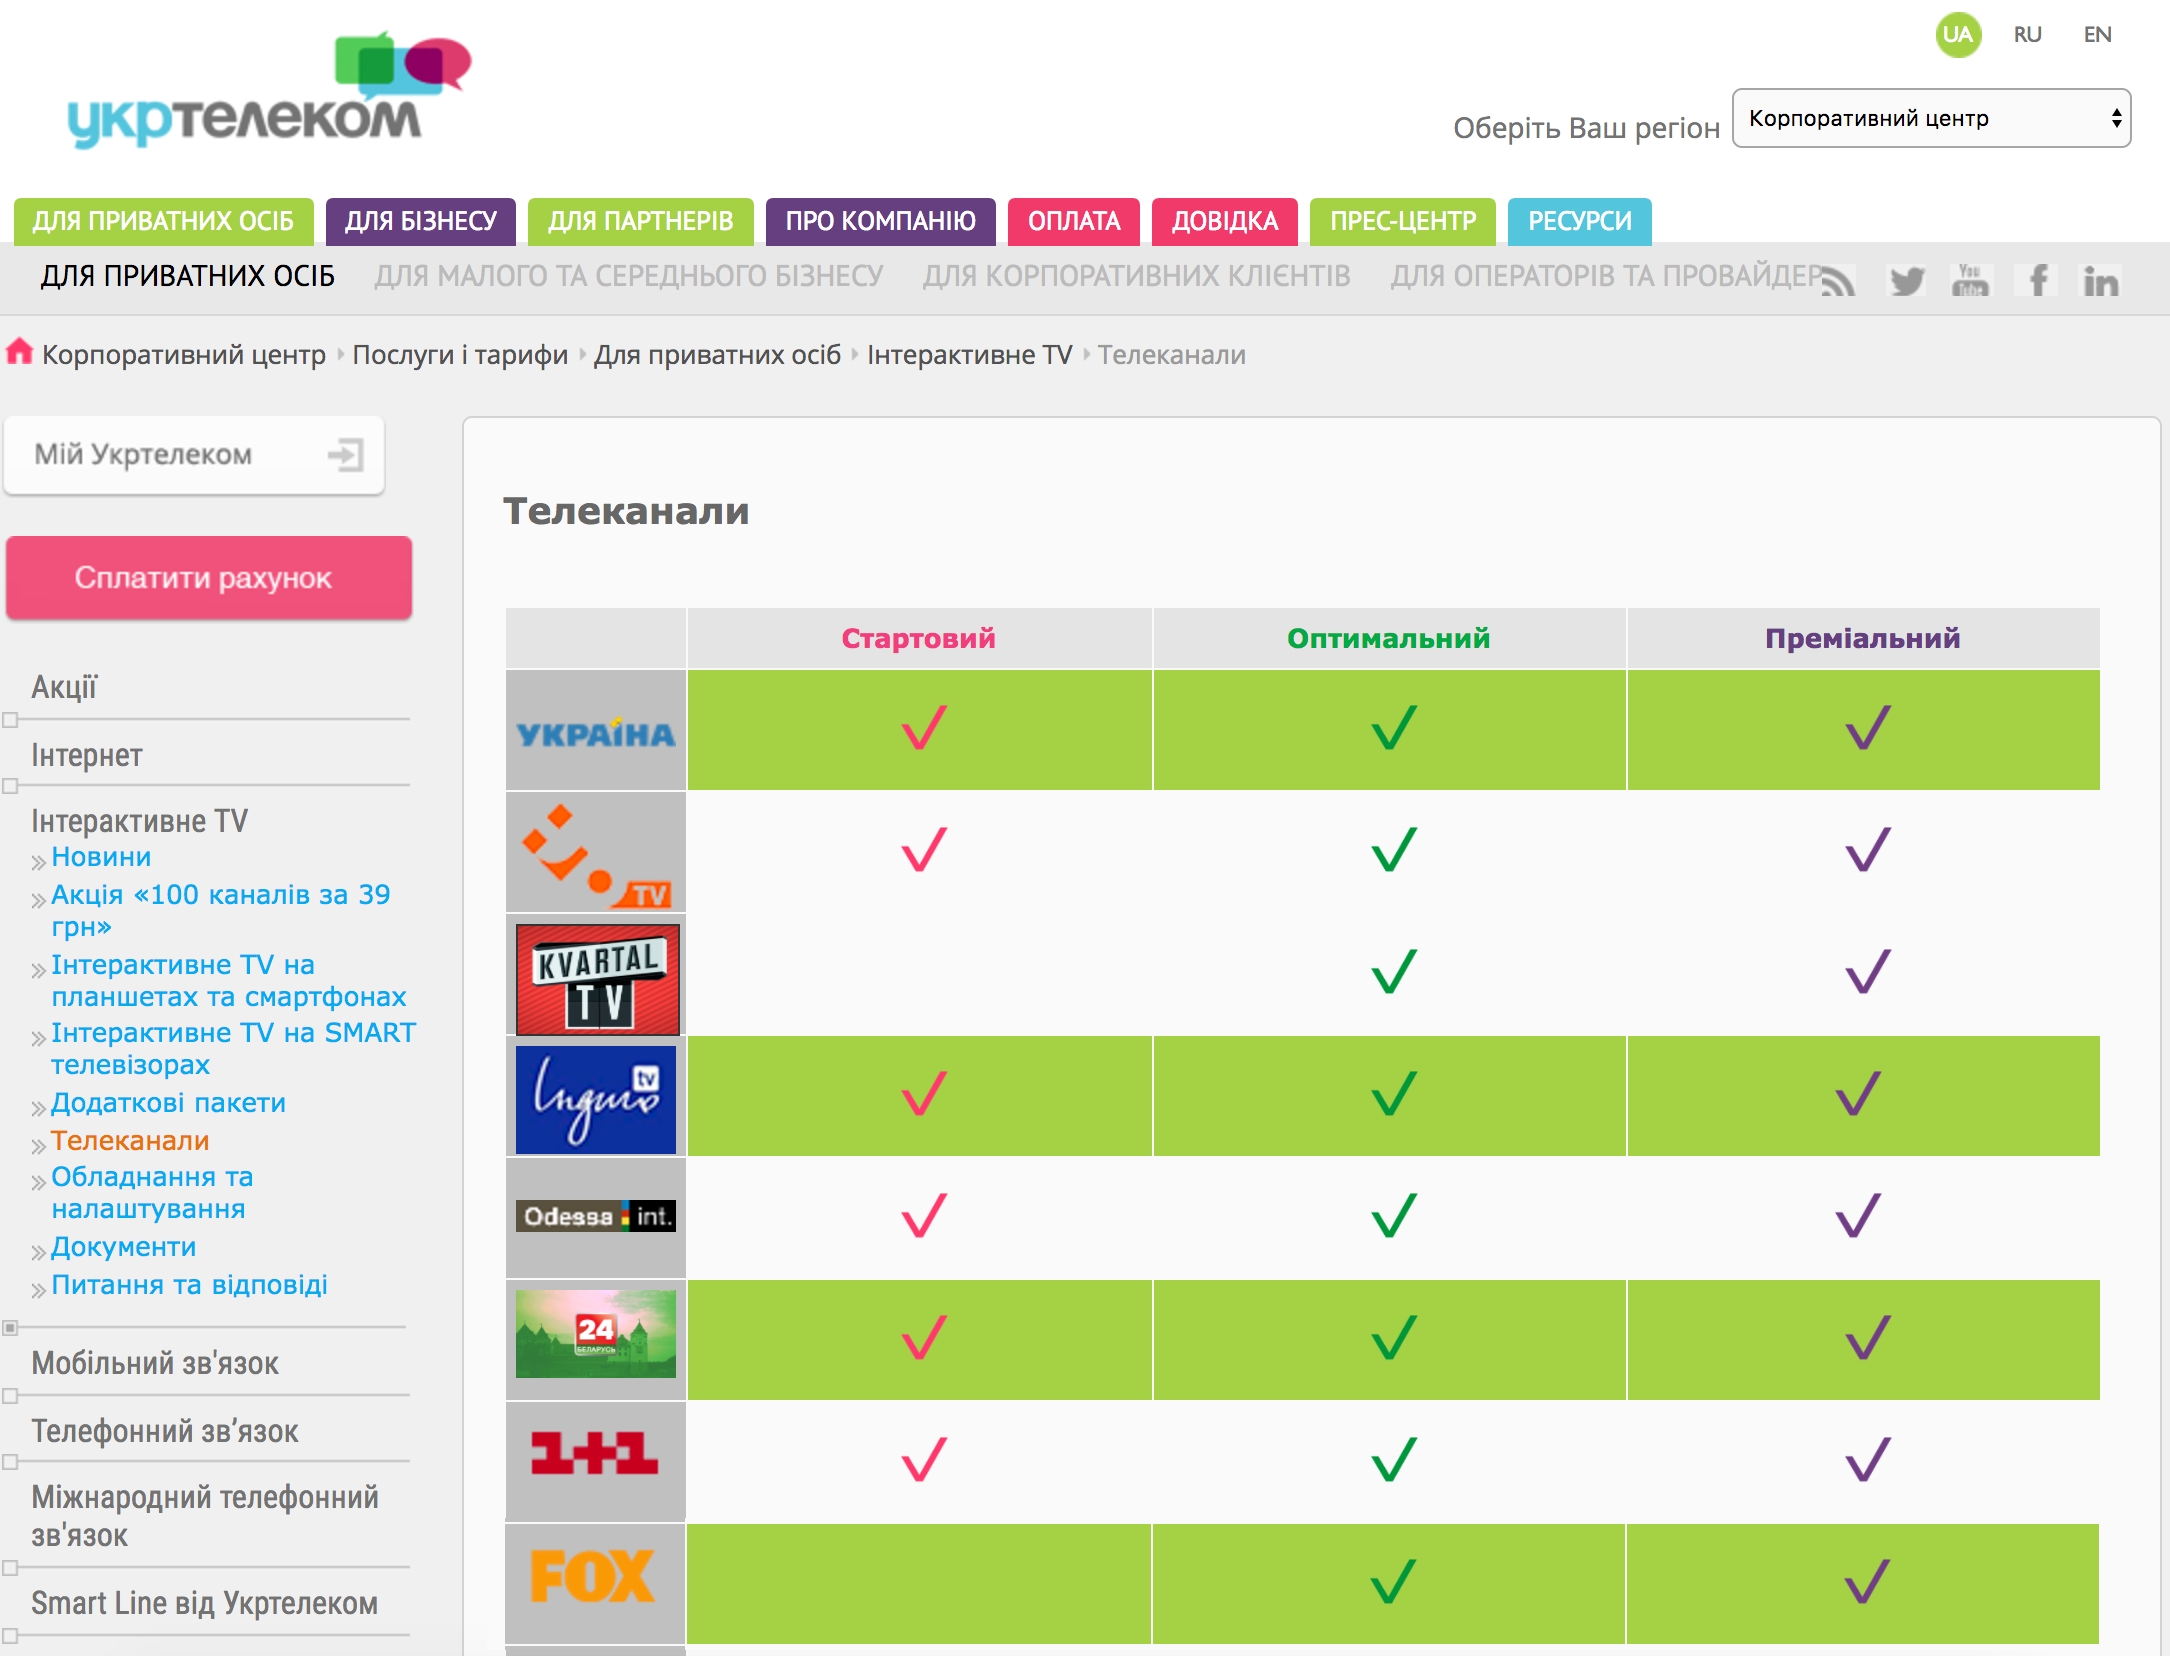
Task: Open the Телеканали sidebar link
Action: [x=131, y=1141]
